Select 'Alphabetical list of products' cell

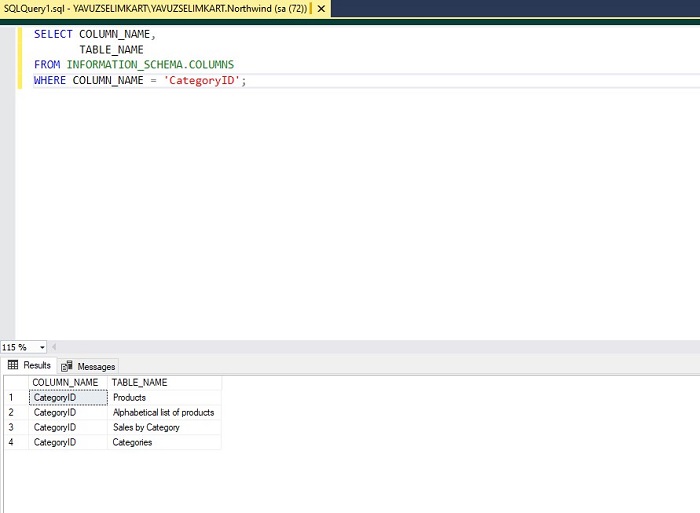[164, 413]
